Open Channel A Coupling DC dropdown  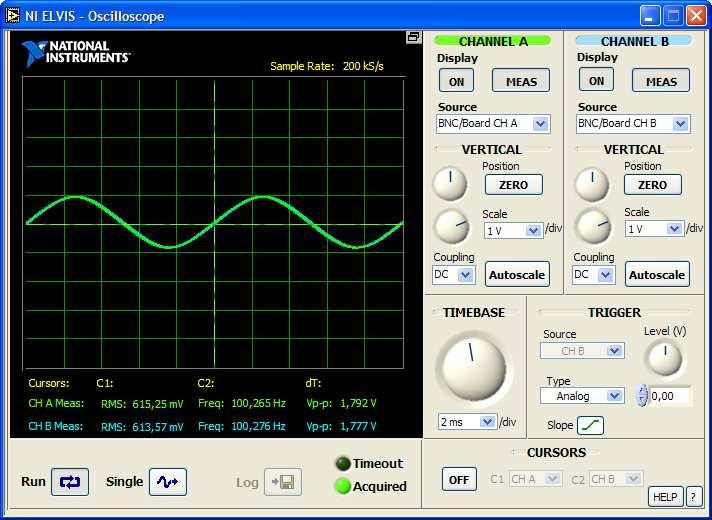coord(454,275)
